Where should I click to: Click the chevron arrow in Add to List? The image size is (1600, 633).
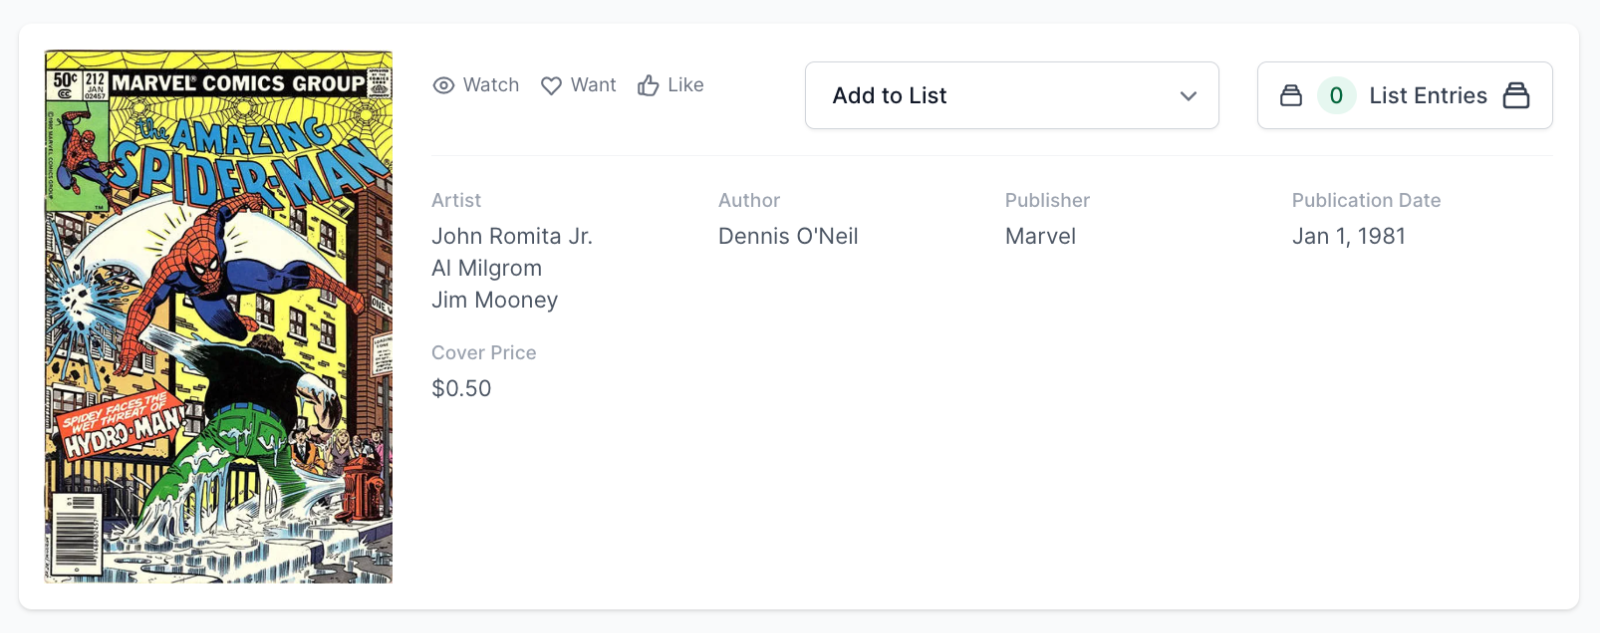pos(1188,96)
